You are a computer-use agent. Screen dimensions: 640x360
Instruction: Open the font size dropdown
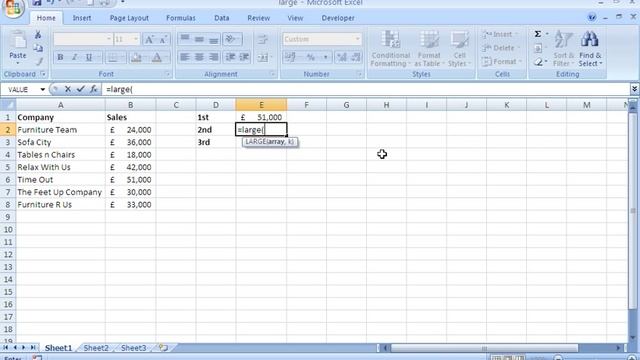[136, 39]
